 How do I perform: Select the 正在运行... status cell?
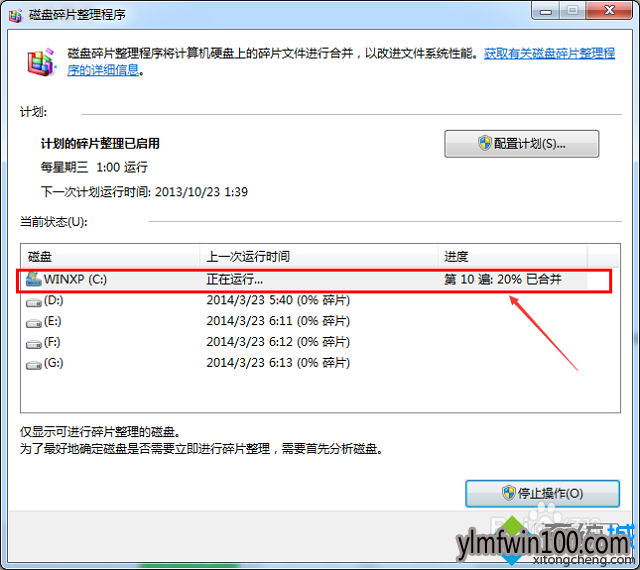pyautogui.click(x=235, y=280)
